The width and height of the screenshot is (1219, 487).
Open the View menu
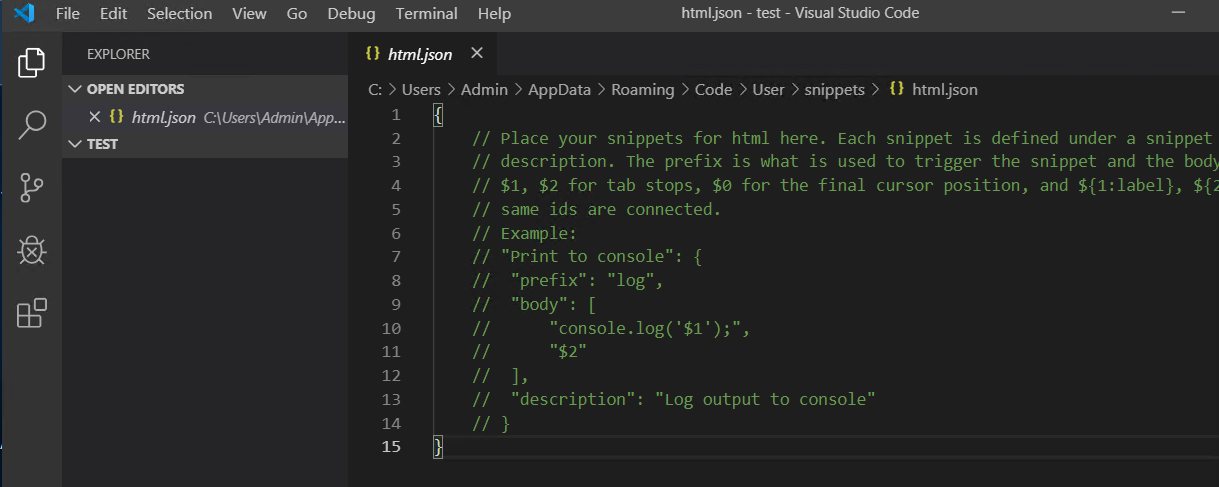[249, 14]
